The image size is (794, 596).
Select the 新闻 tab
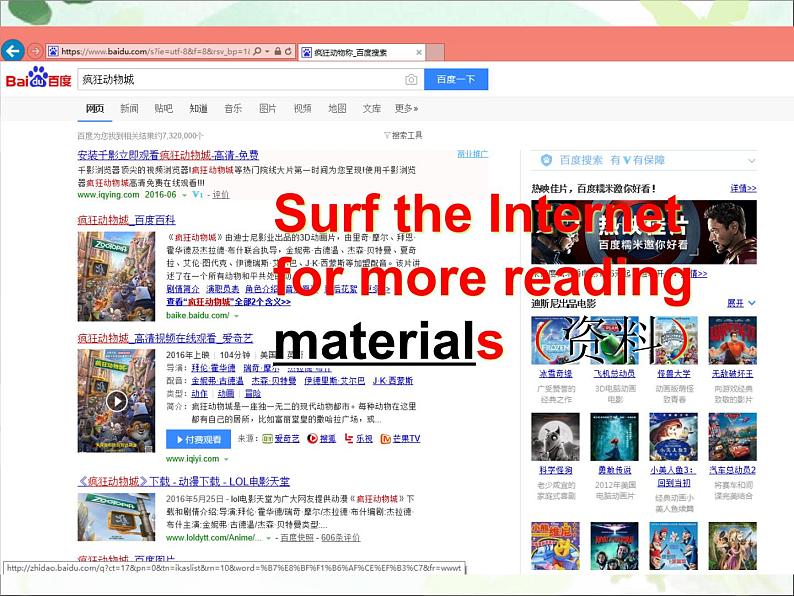click(x=129, y=108)
